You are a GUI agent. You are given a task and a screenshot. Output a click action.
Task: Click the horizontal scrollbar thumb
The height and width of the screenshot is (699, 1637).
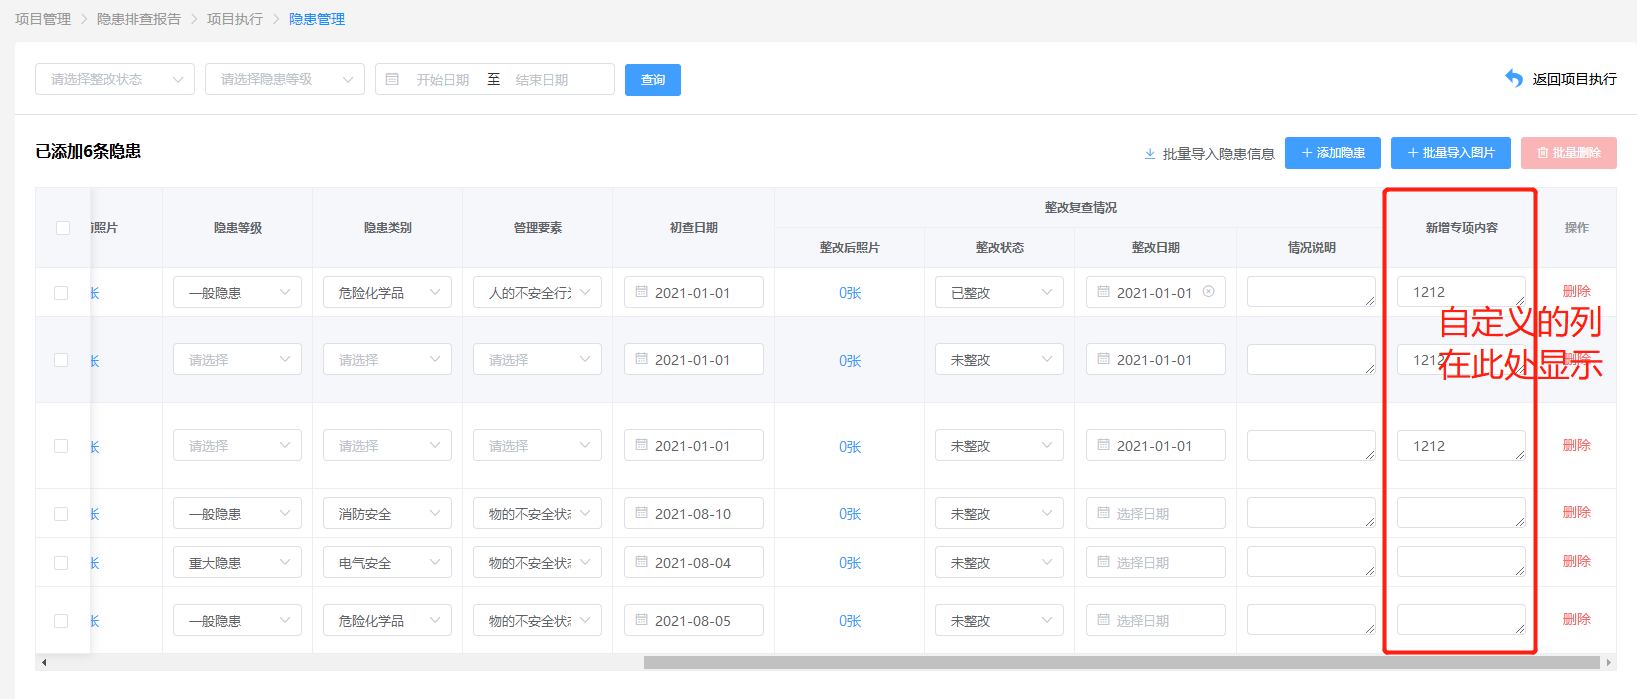point(1120,662)
